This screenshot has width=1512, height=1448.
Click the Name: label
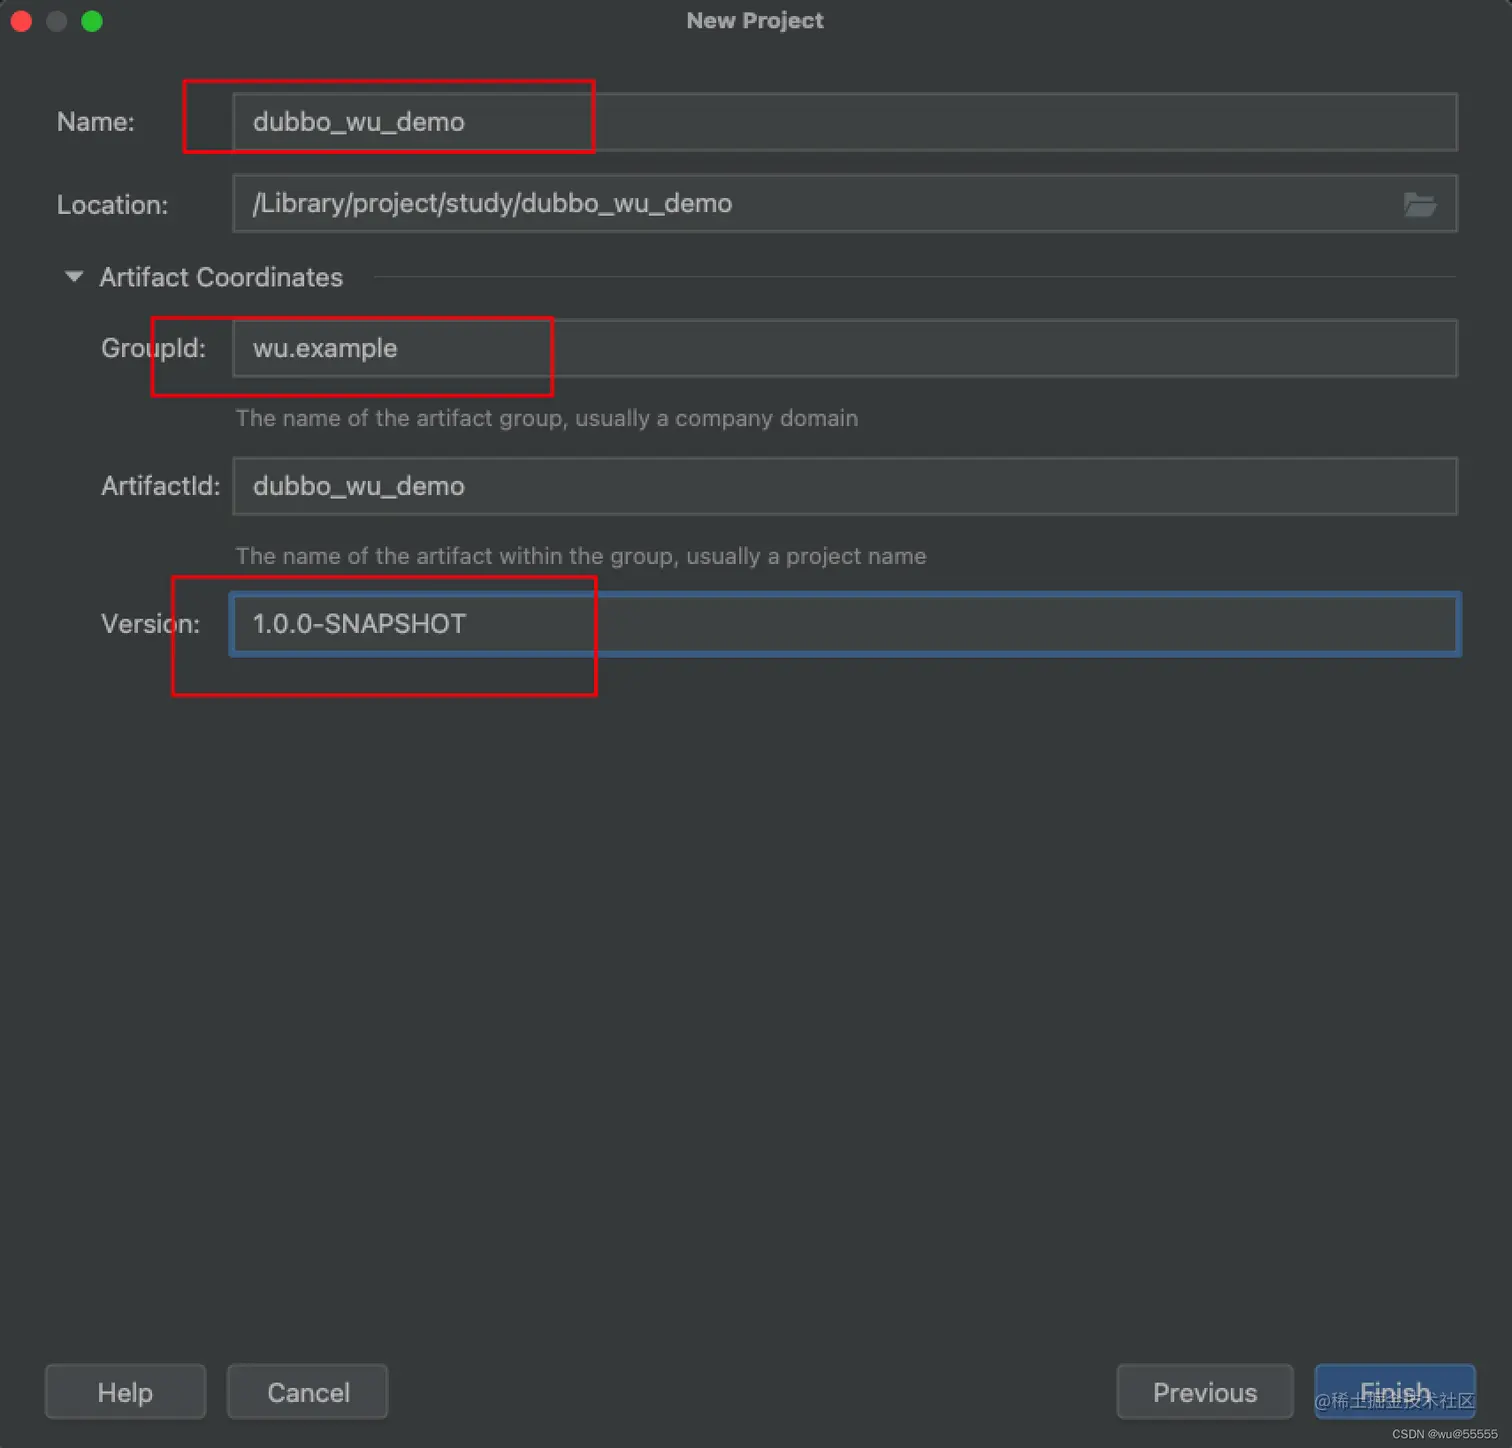(96, 122)
